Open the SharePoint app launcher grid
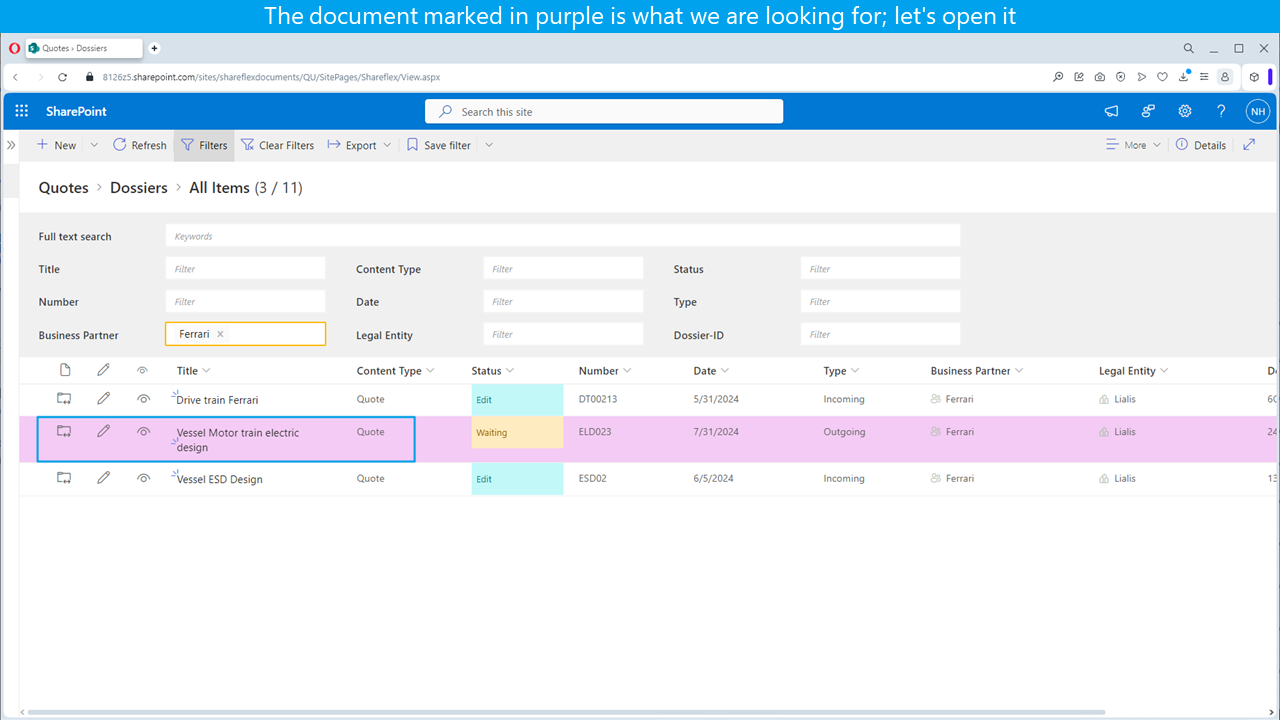The height and width of the screenshot is (720, 1280). click(21, 111)
